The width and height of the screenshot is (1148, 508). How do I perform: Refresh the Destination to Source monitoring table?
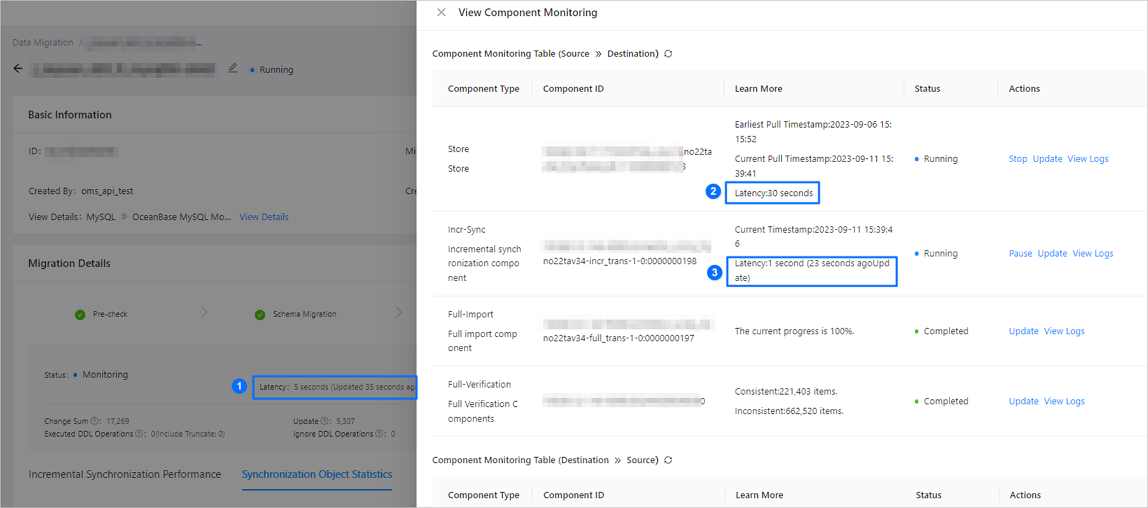pyautogui.click(x=668, y=461)
